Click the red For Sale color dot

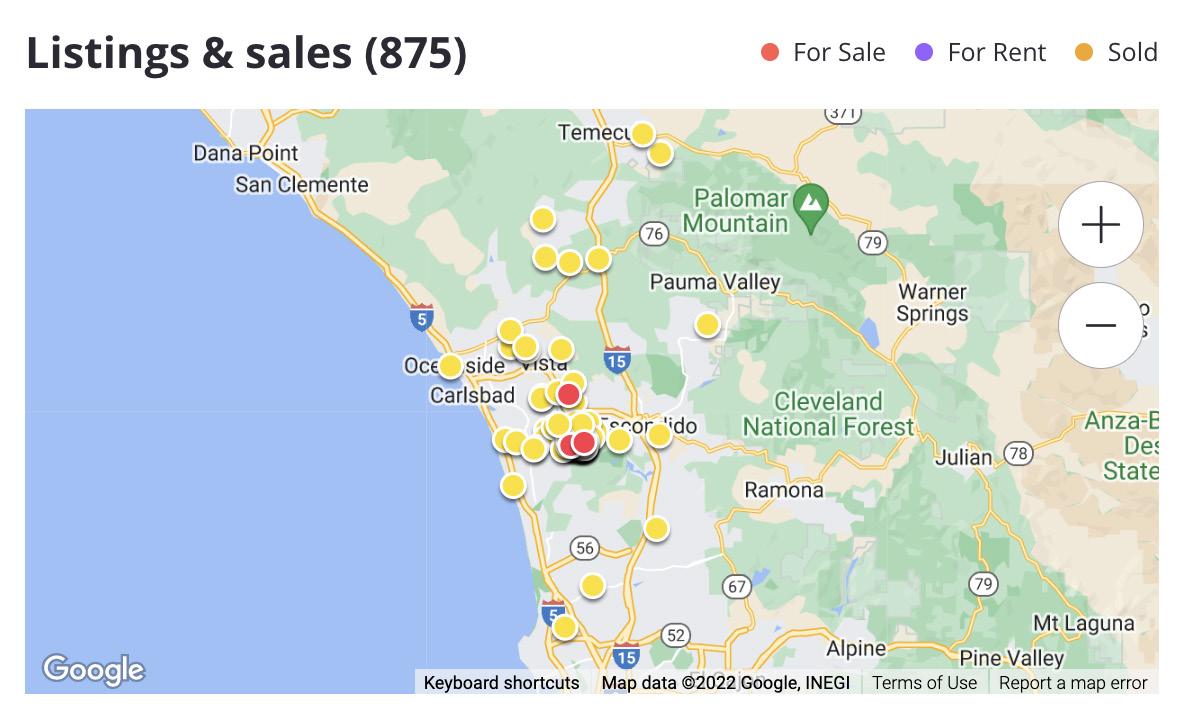[x=770, y=52]
